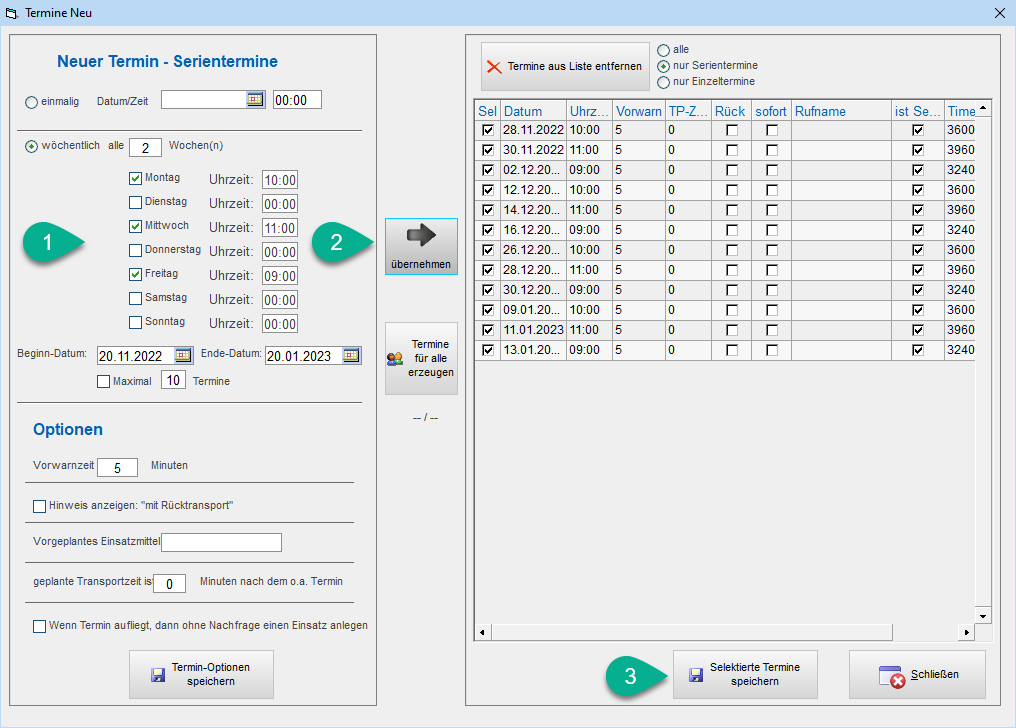Save with Selektierte Termine speichern button
The height and width of the screenshot is (728, 1016).
pos(745,674)
